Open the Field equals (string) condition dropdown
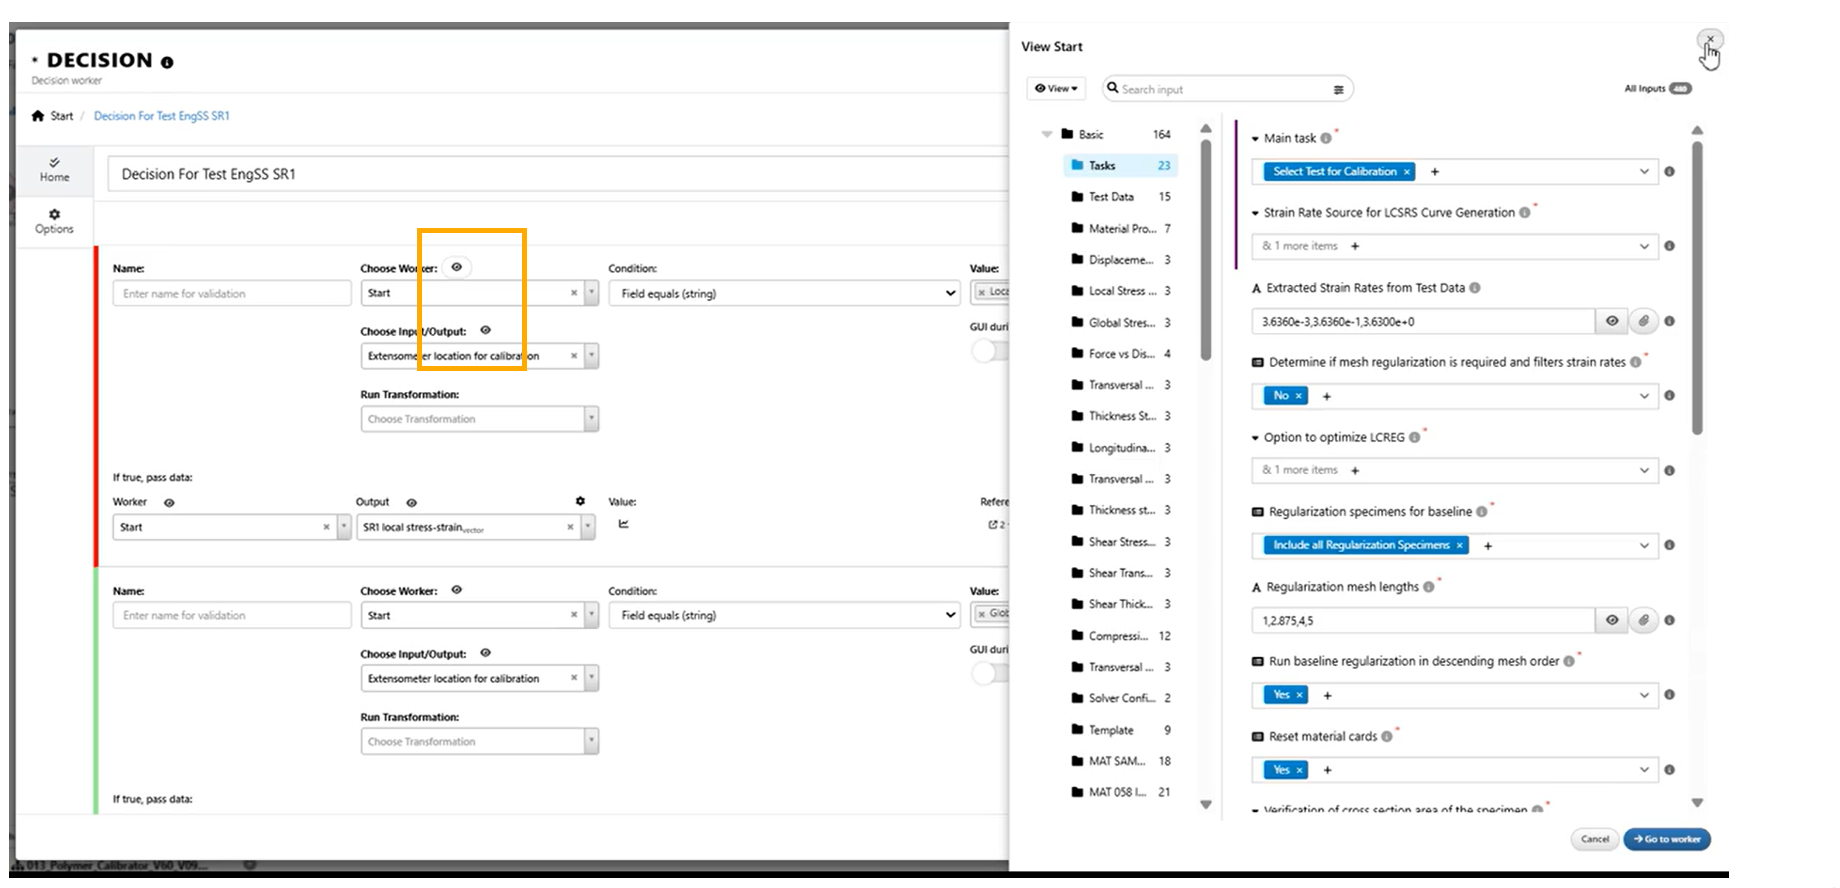1840x888 pixels. (x=786, y=293)
